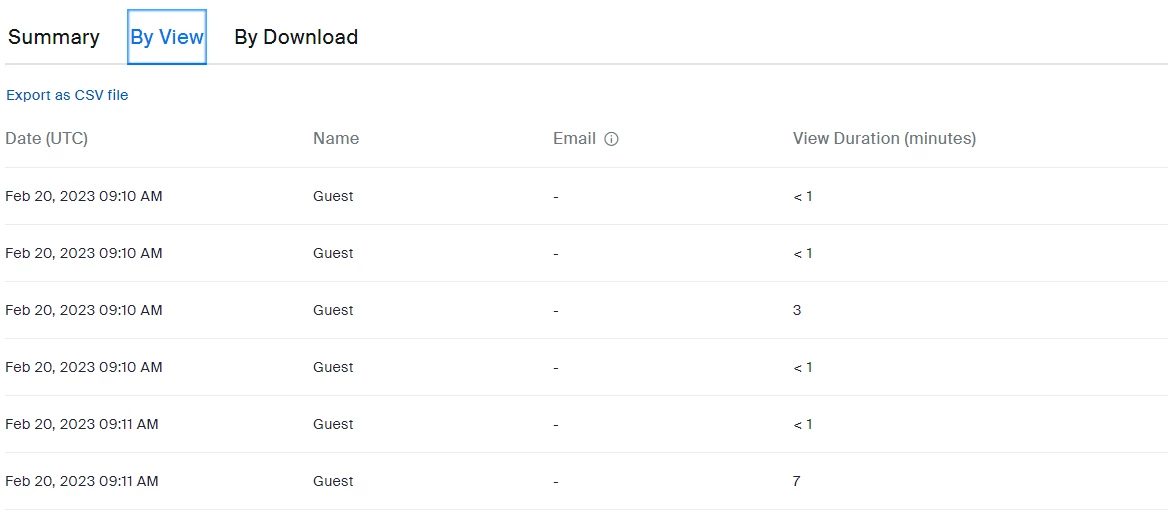The image size is (1168, 513).
Task: Click Guest name in the first row
Action: pos(333,197)
